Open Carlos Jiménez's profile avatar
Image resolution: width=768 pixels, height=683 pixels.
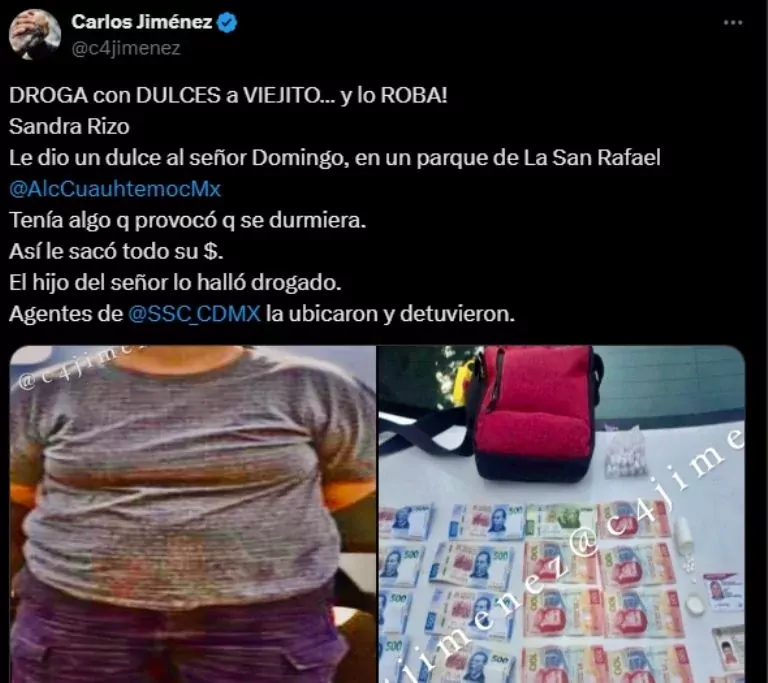pos(35,34)
